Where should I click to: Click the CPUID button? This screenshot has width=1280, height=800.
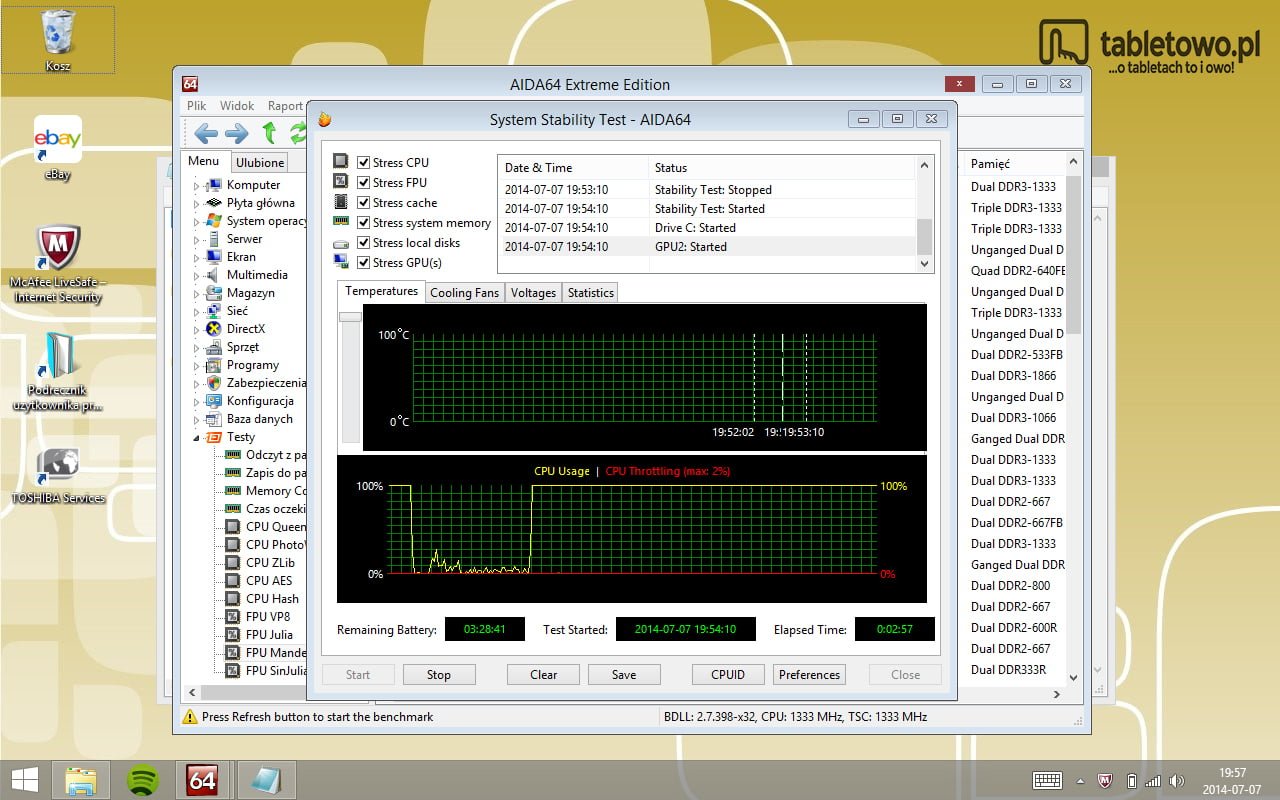click(728, 674)
